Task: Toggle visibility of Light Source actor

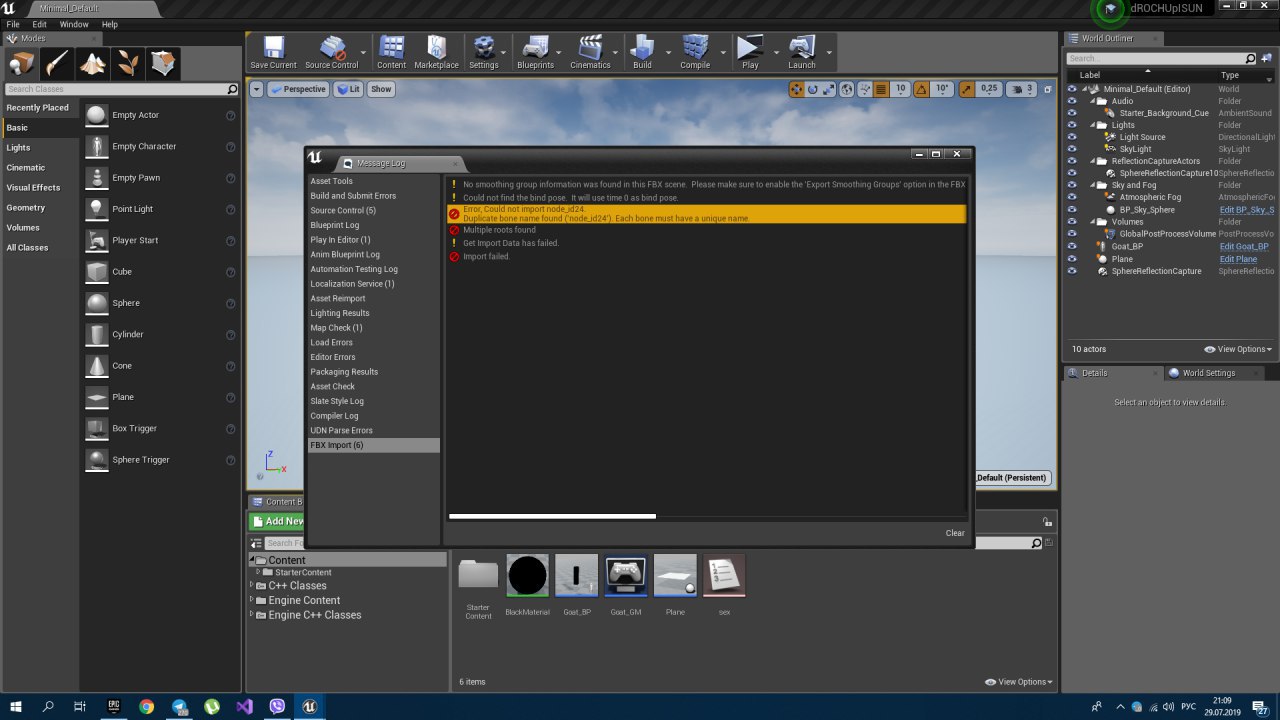Action: tap(1072, 137)
